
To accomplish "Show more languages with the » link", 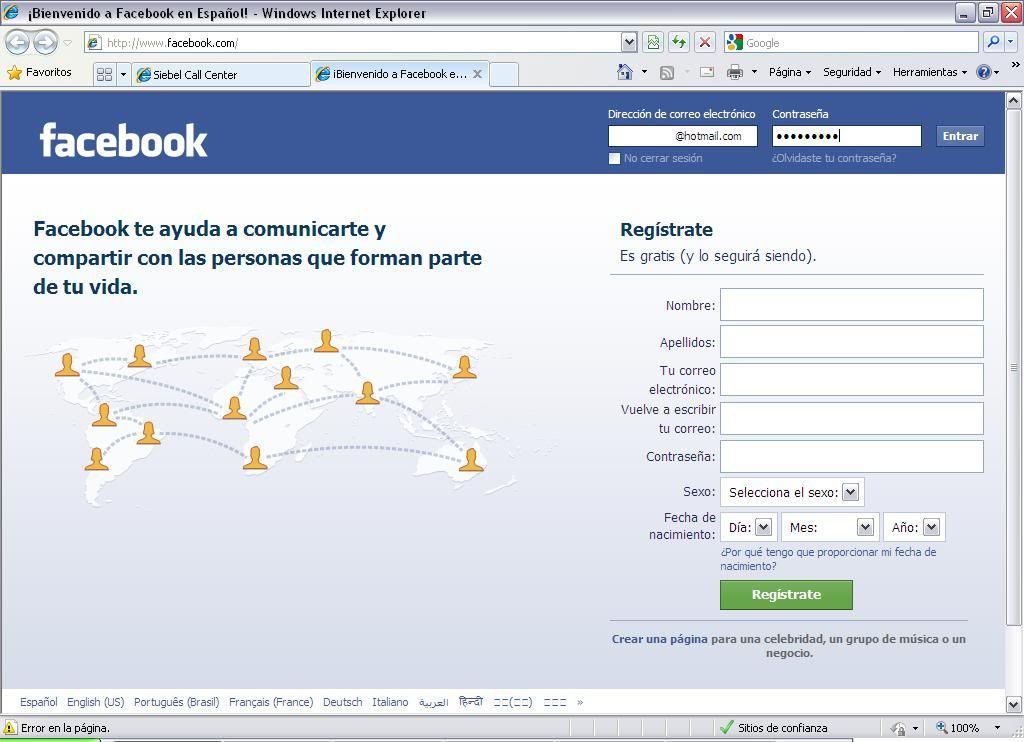I will 580,703.
